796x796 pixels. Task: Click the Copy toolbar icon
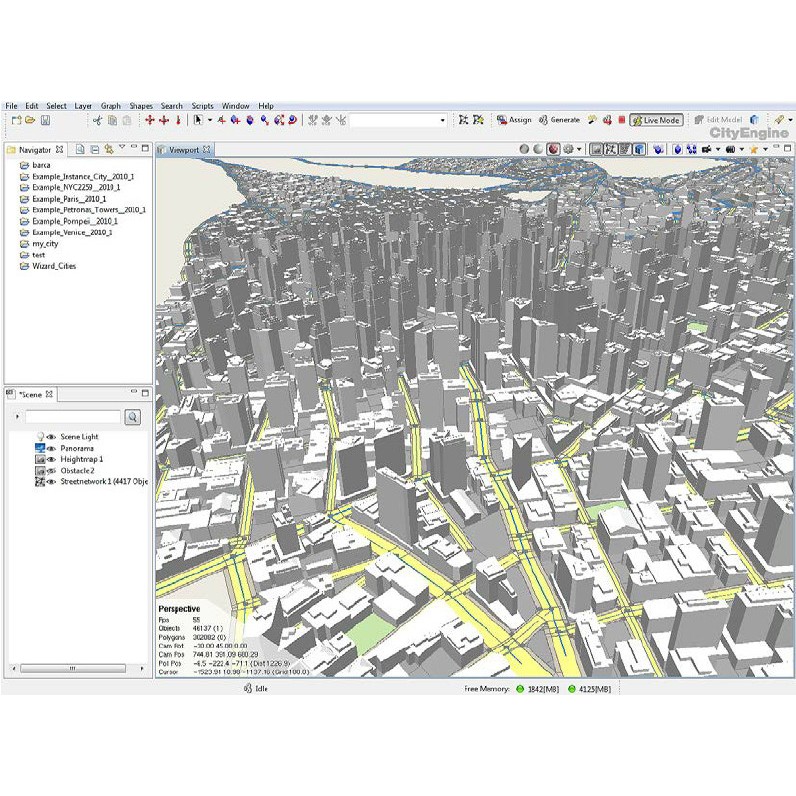[113, 120]
